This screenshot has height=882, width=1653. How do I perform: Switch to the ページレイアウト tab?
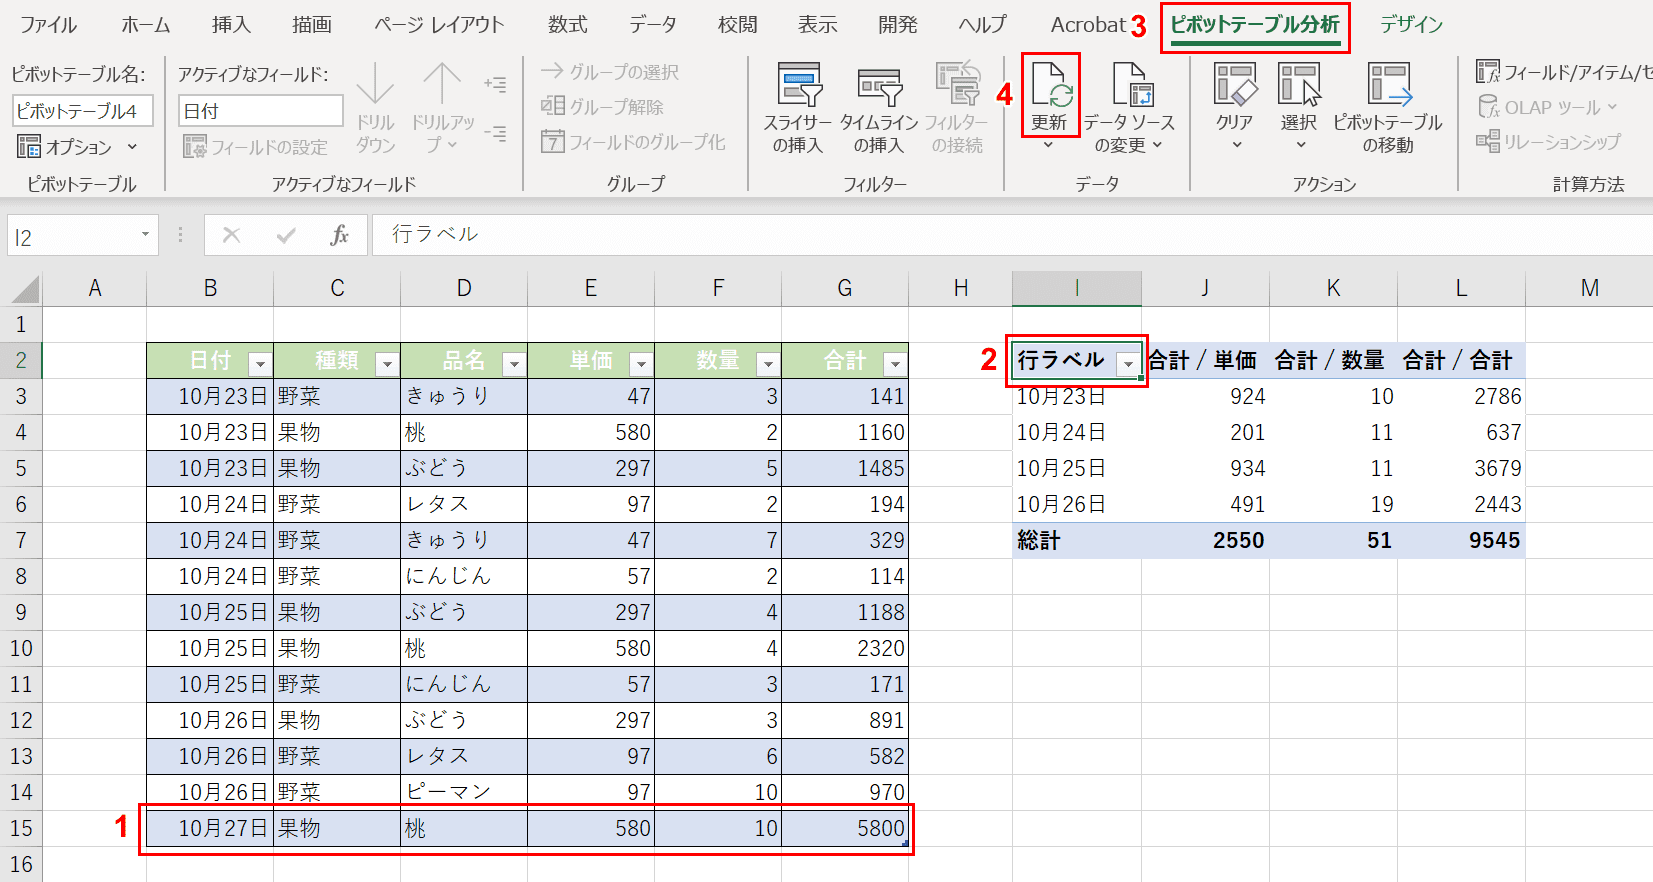440,25
